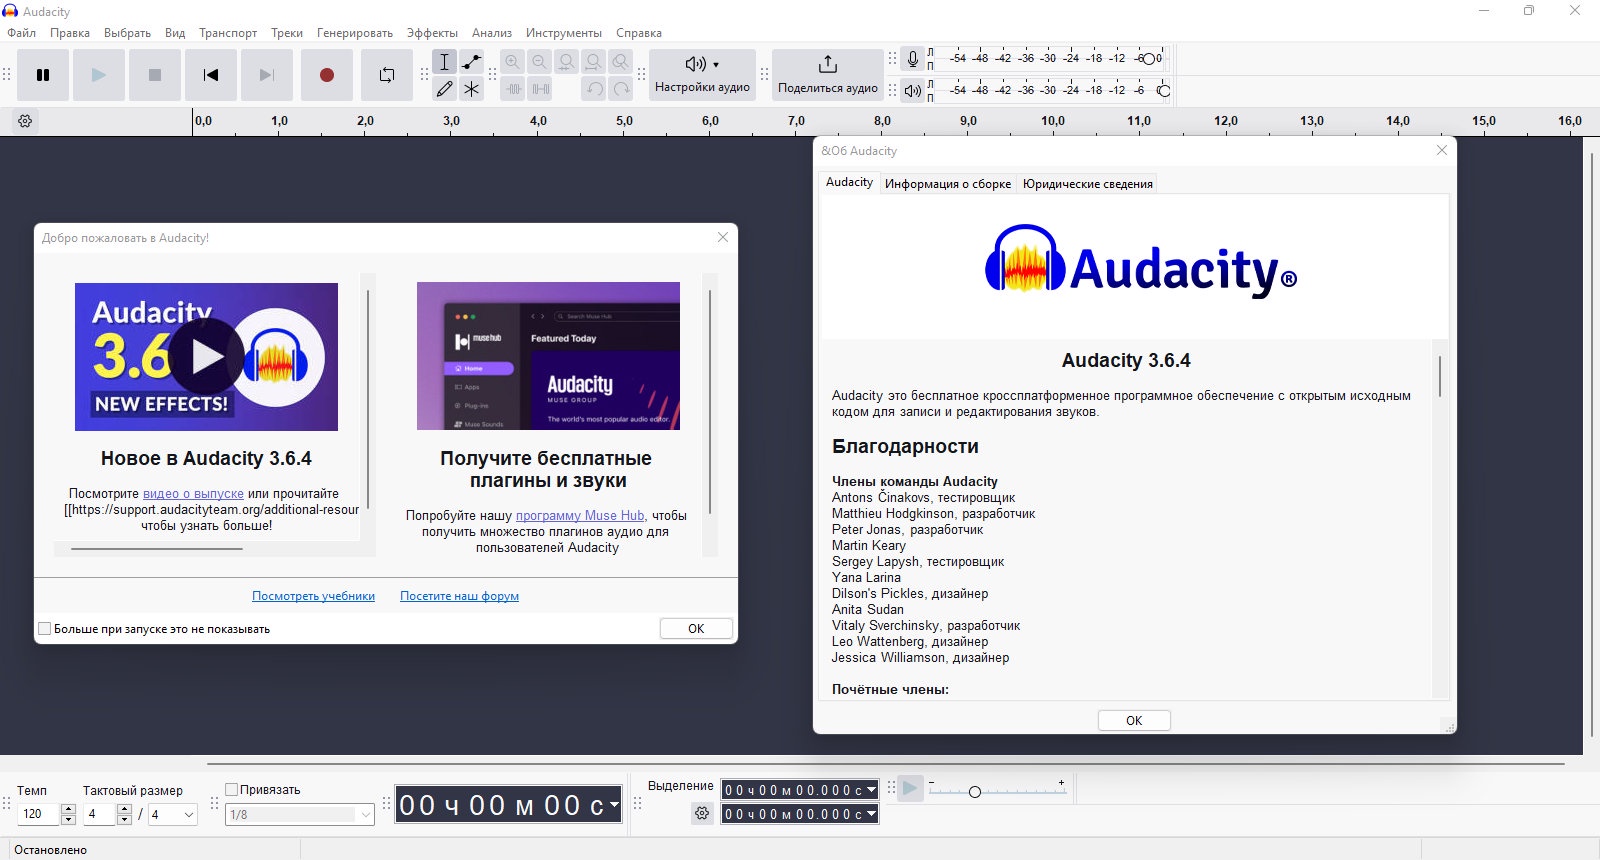Open the Настройки аудио dropdown button
This screenshot has height=860, width=1600.
702,75
